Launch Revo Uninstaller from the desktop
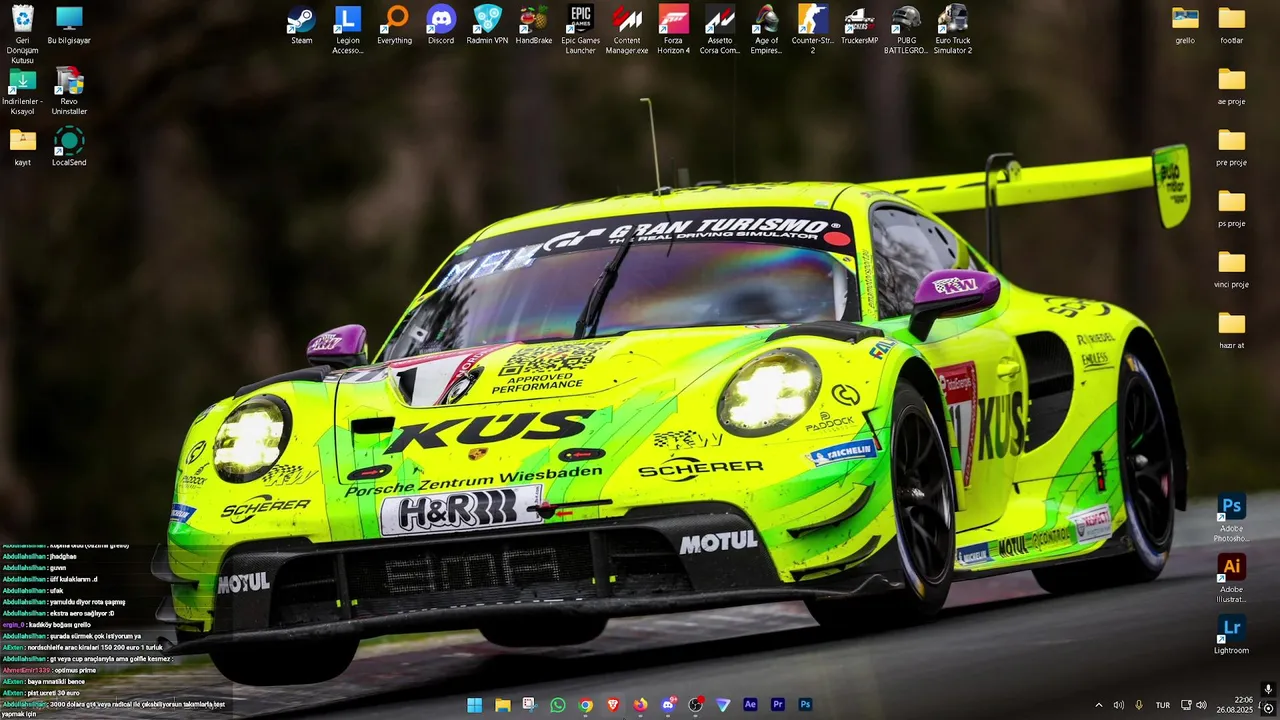 tap(69, 90)
